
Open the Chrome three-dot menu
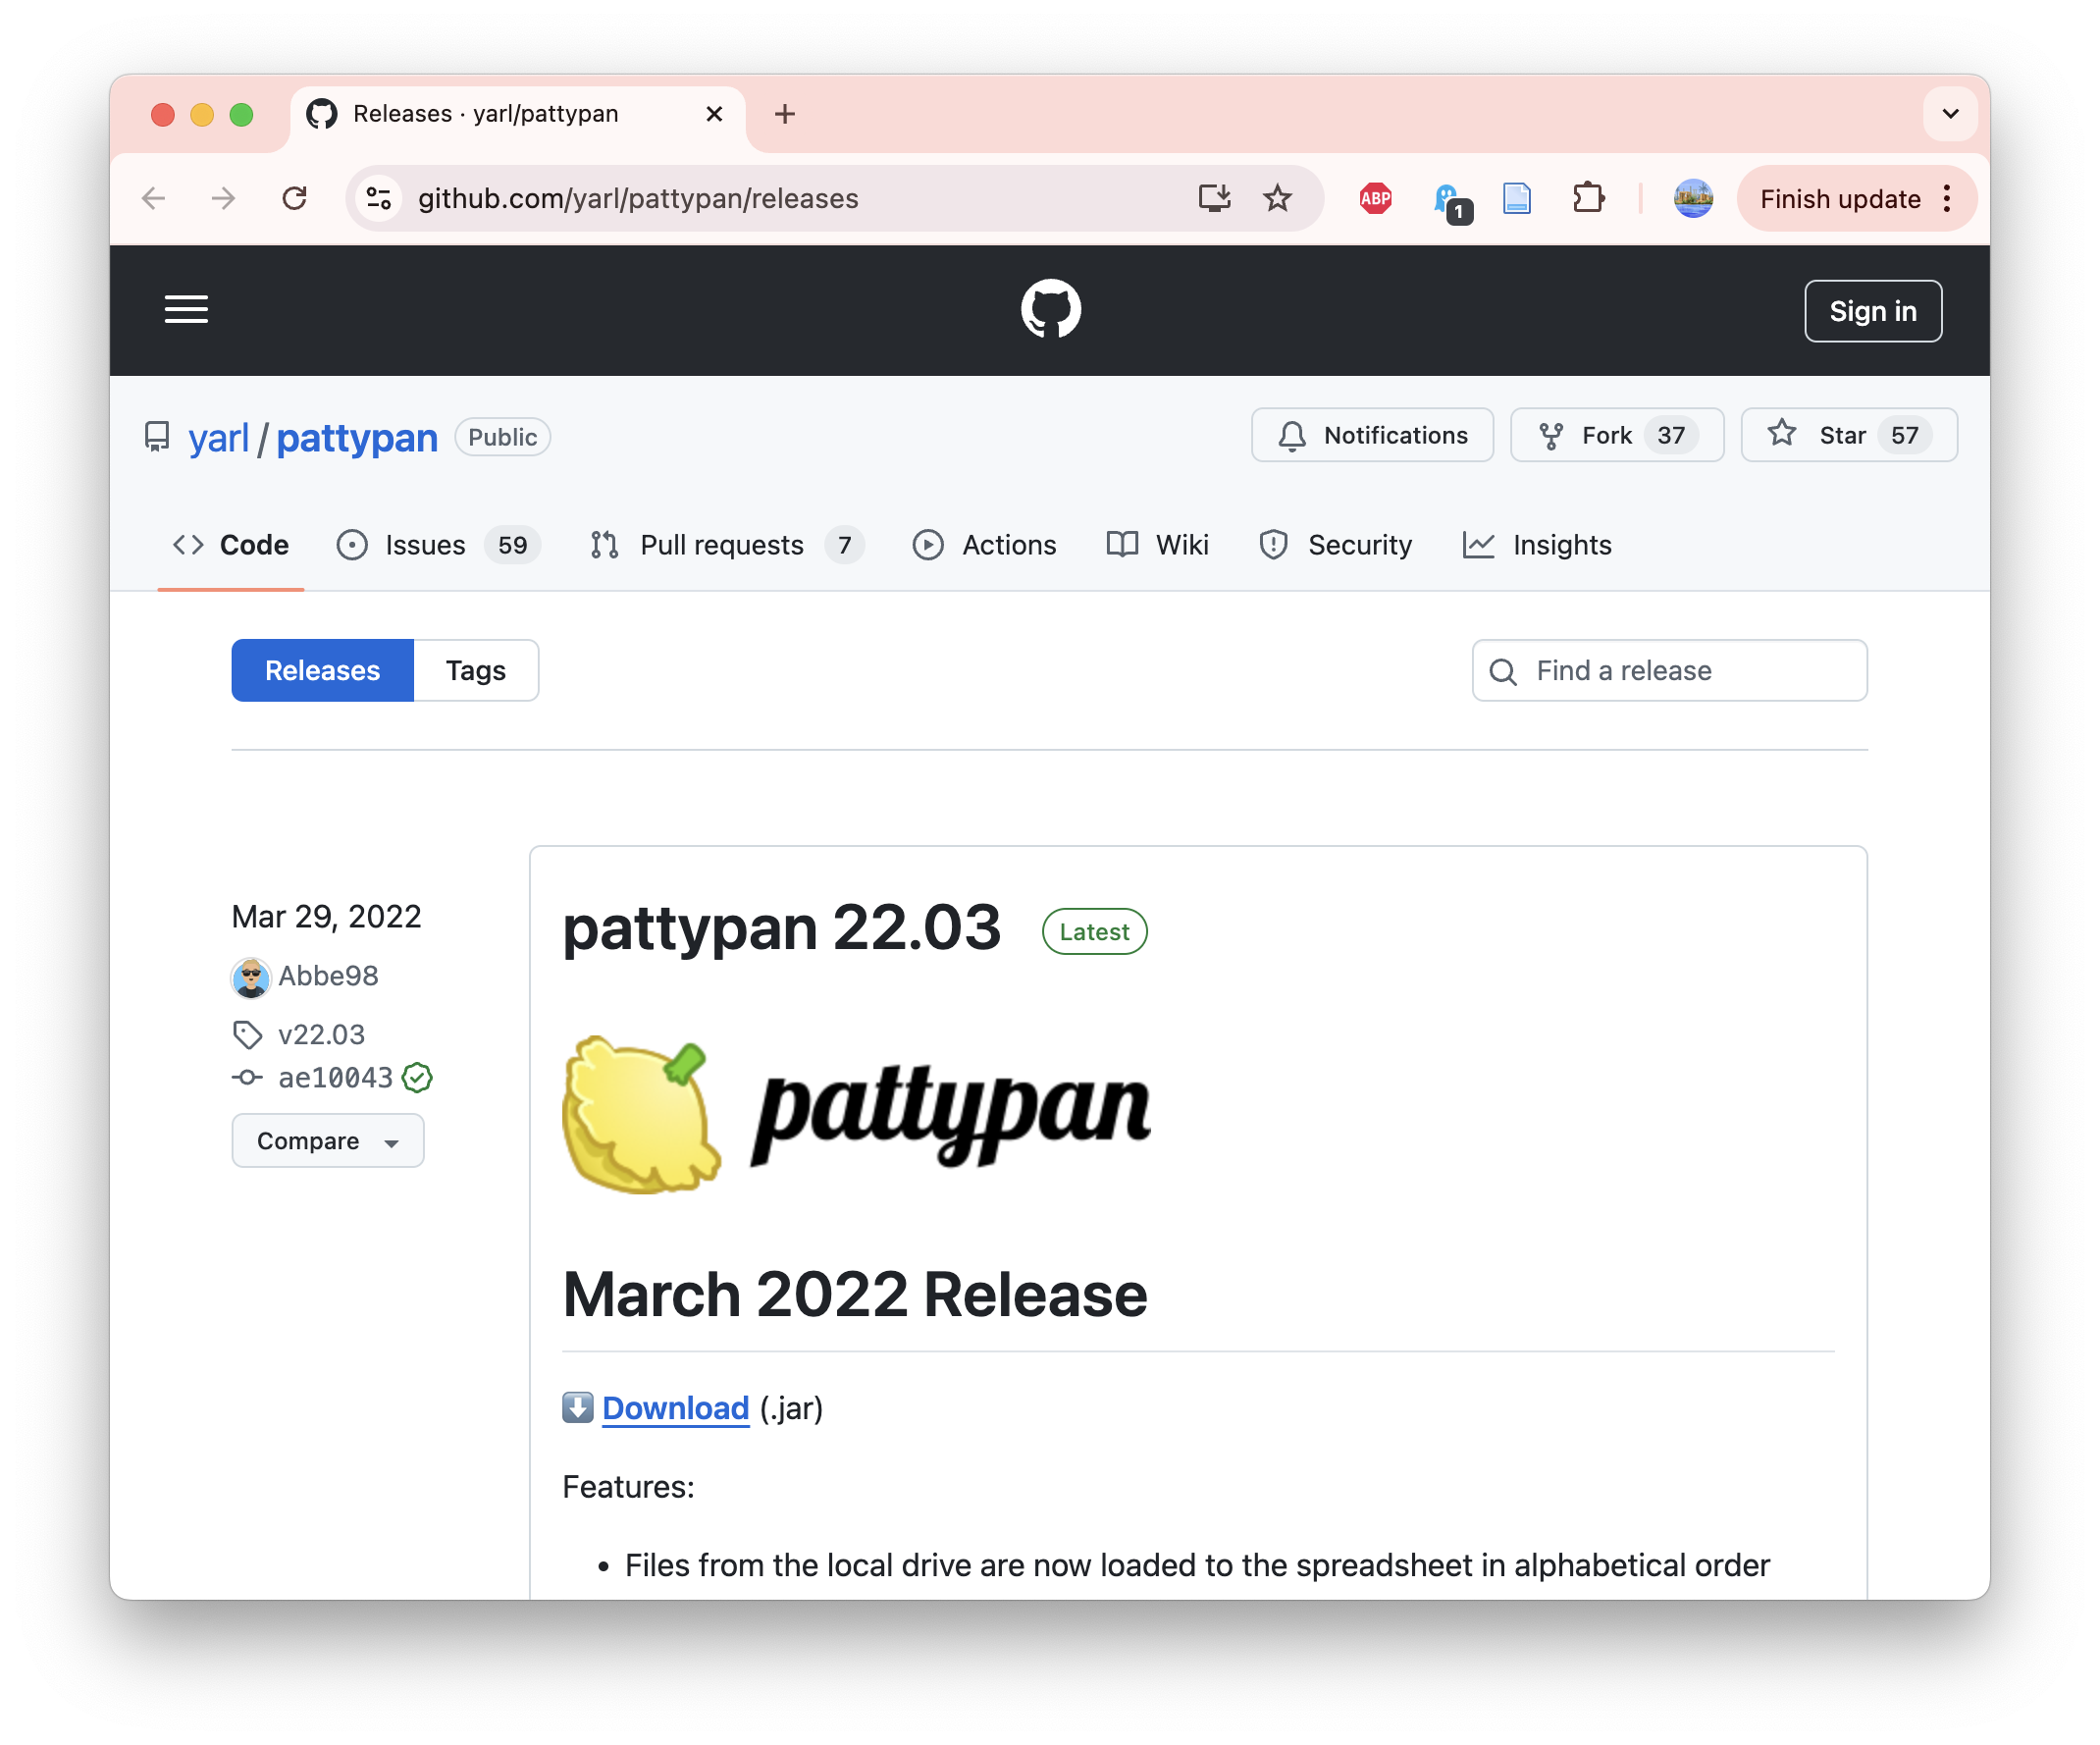(1946, 199)
